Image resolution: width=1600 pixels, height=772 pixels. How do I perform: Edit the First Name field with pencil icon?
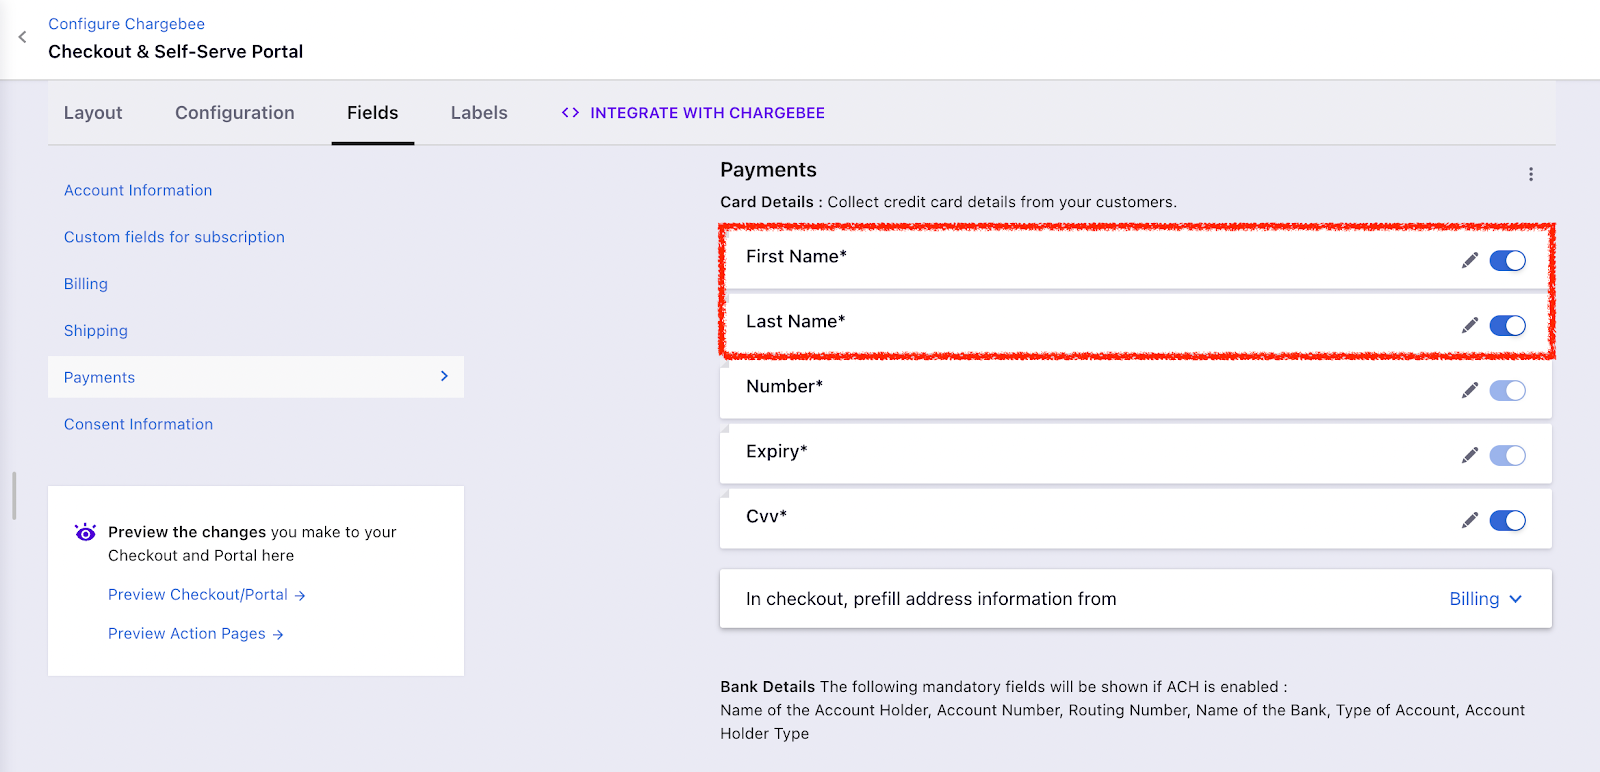point(1469,261)
